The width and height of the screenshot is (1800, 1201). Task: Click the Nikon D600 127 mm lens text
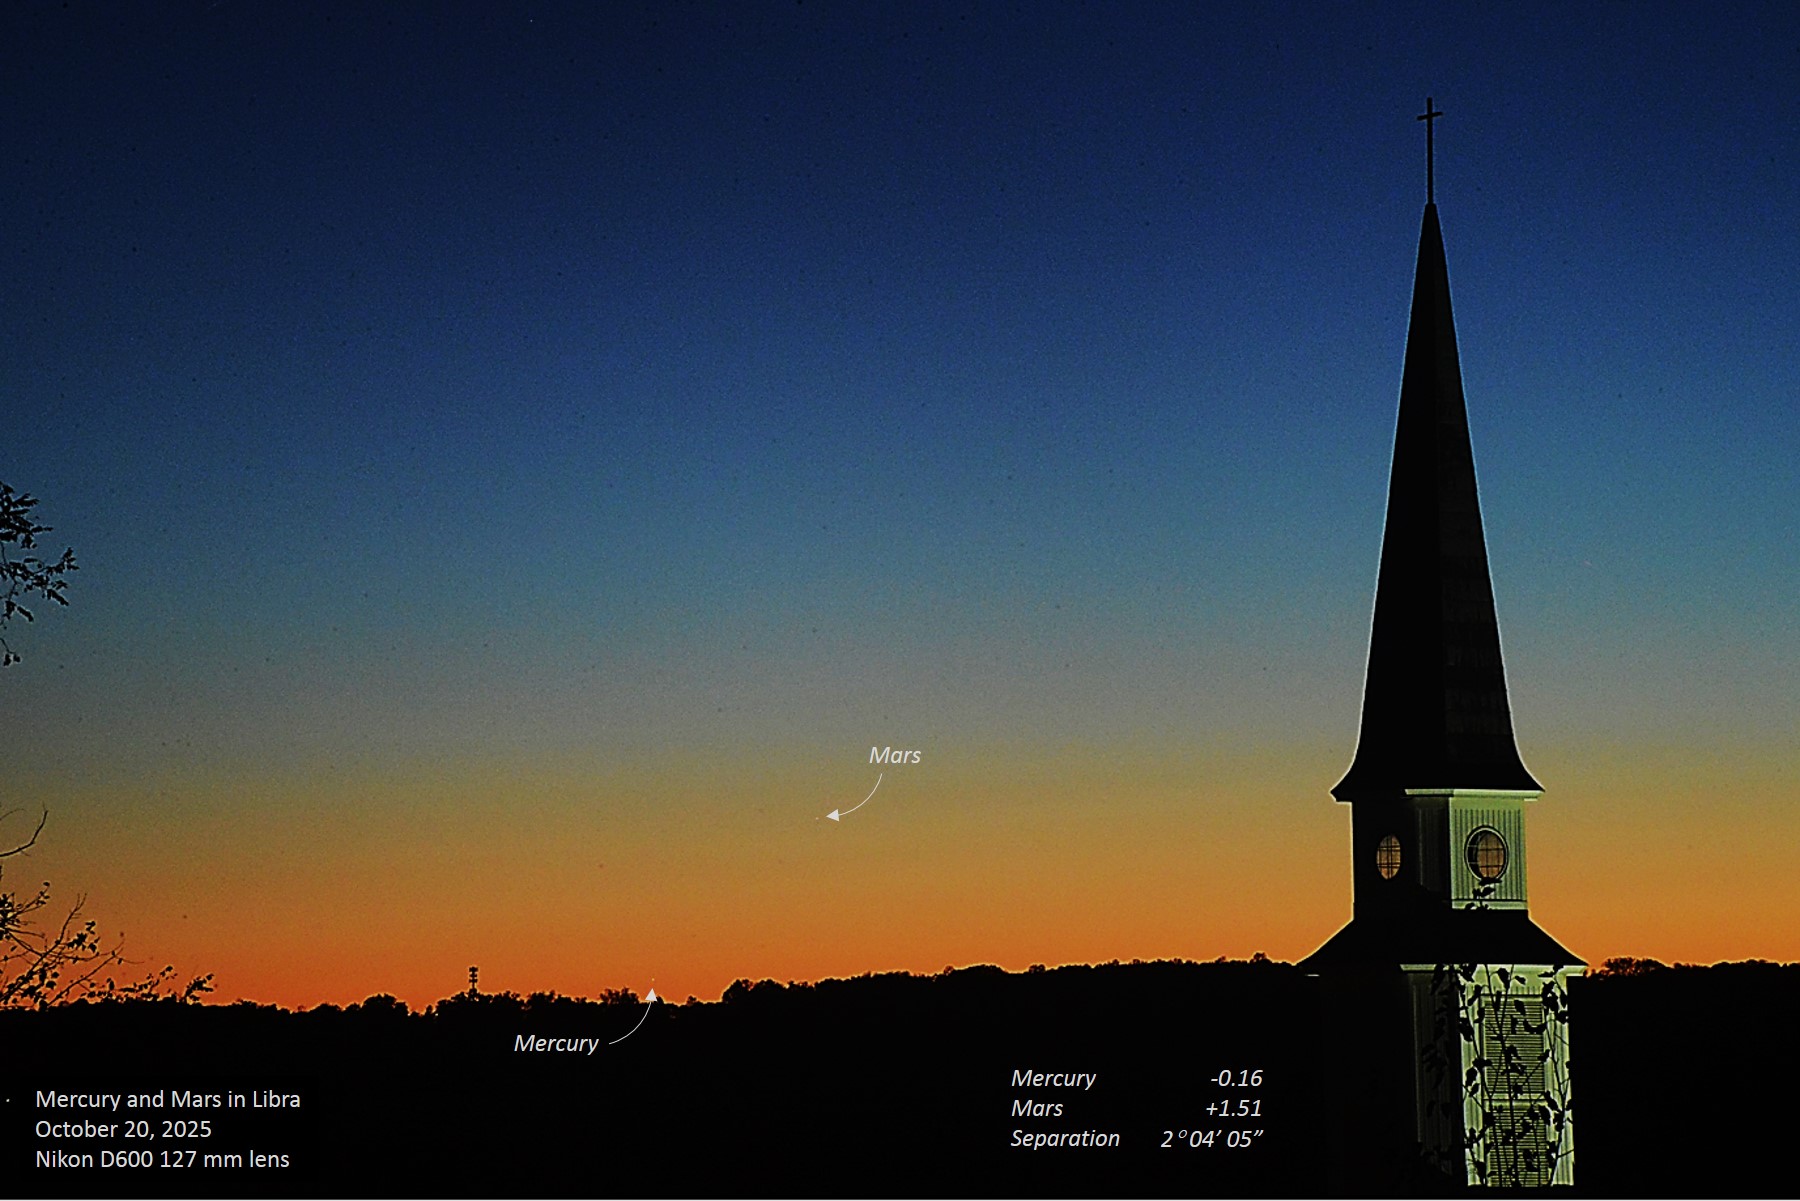point(162,1159)
